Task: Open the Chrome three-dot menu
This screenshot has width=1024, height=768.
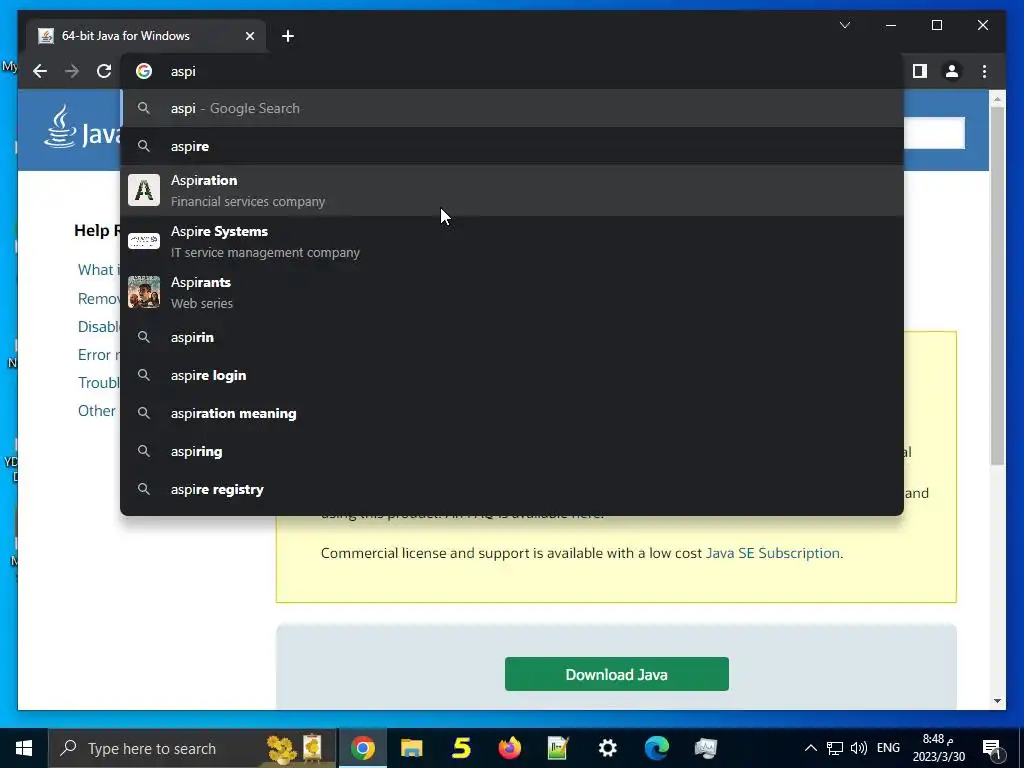Action: 984,71
